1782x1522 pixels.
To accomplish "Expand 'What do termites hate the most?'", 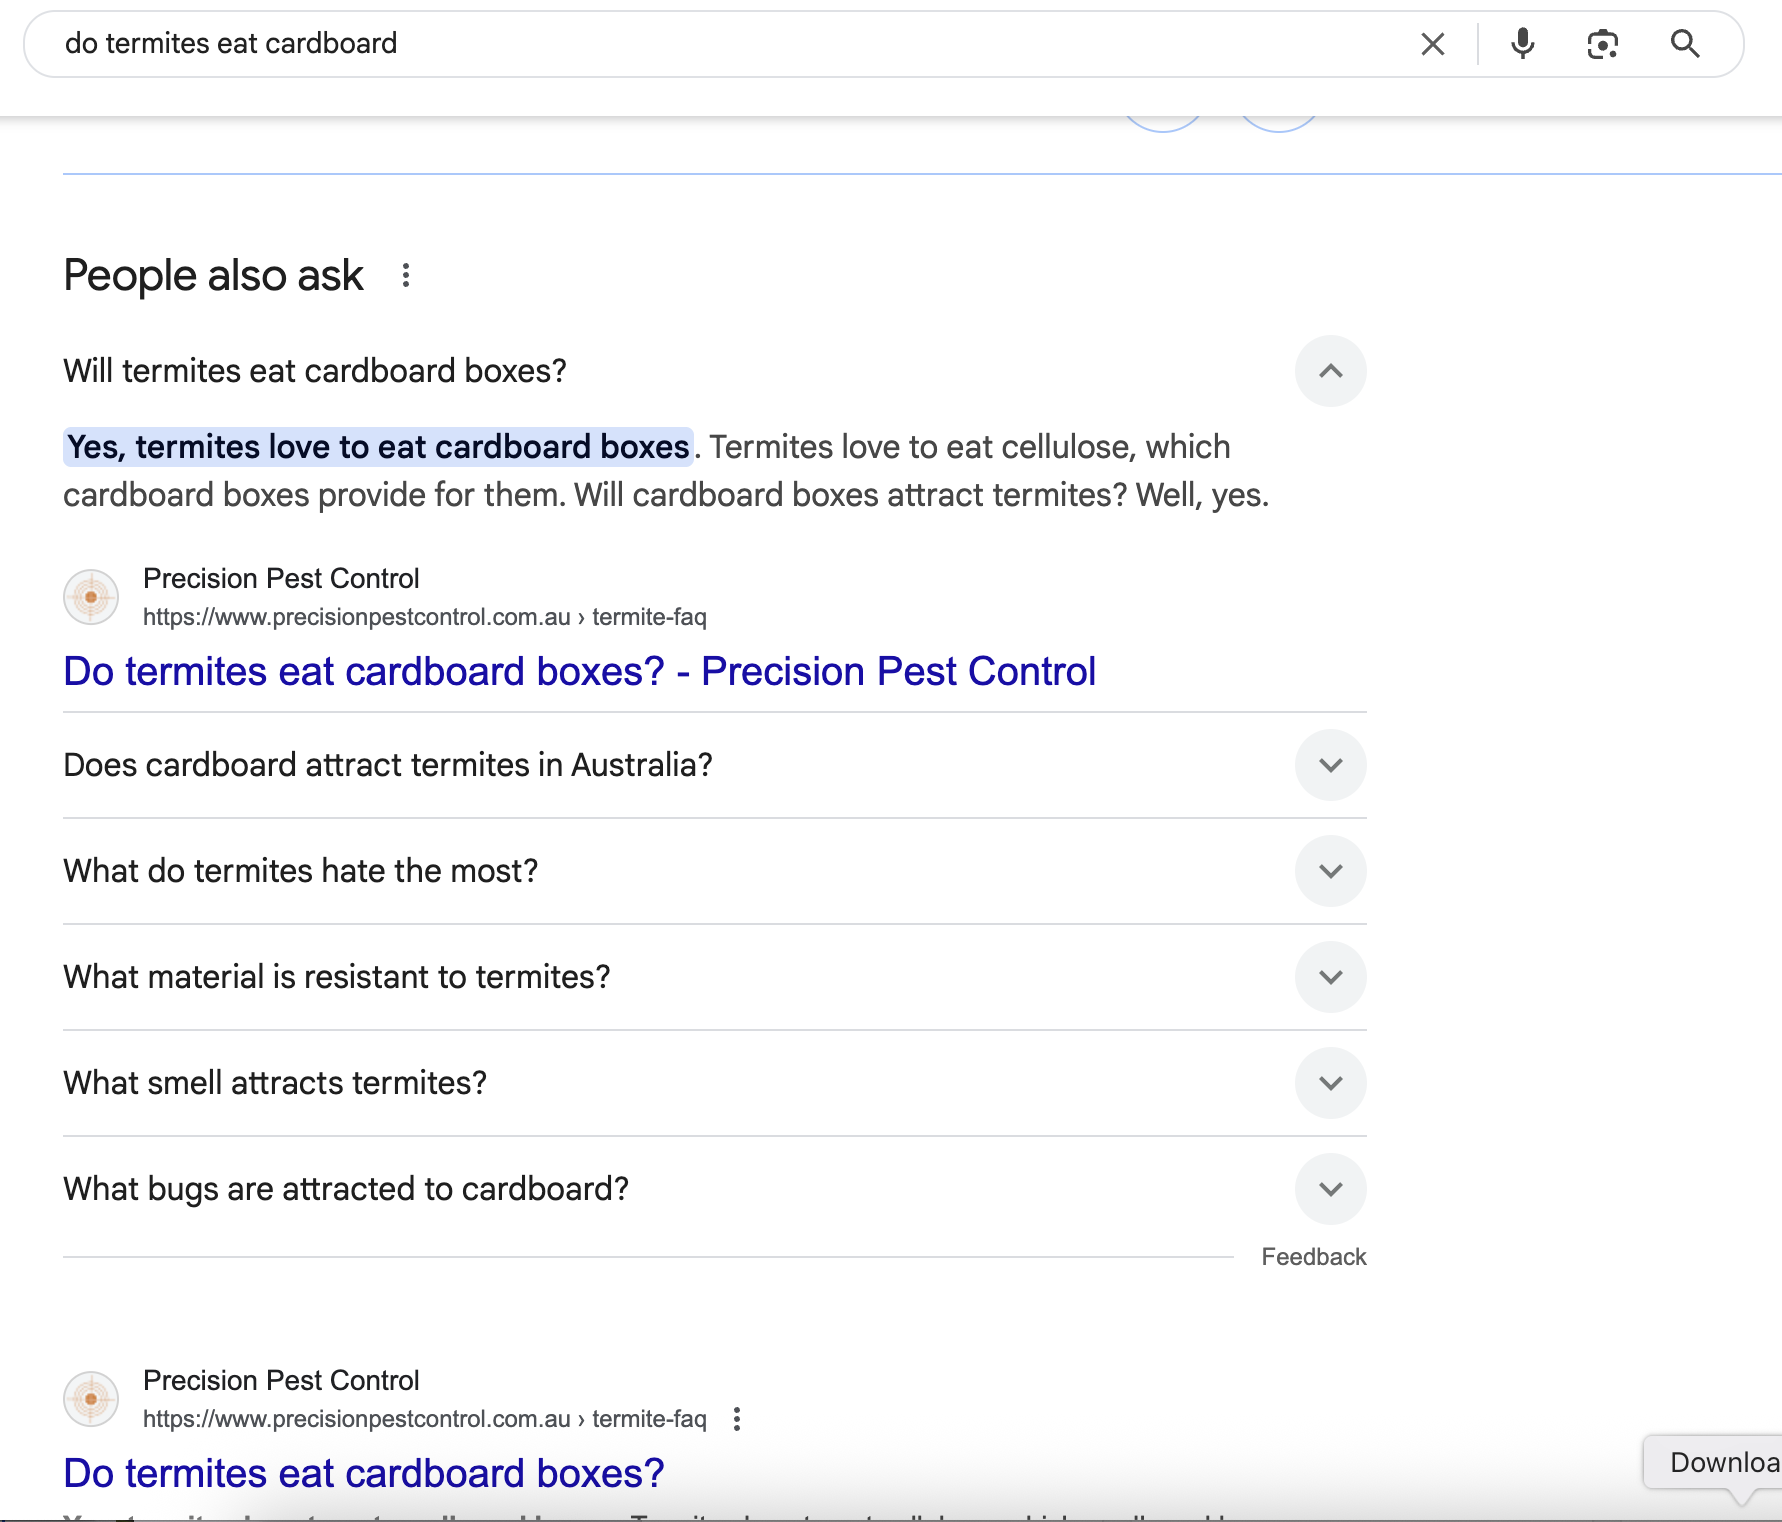I will tap(1330, 871).
